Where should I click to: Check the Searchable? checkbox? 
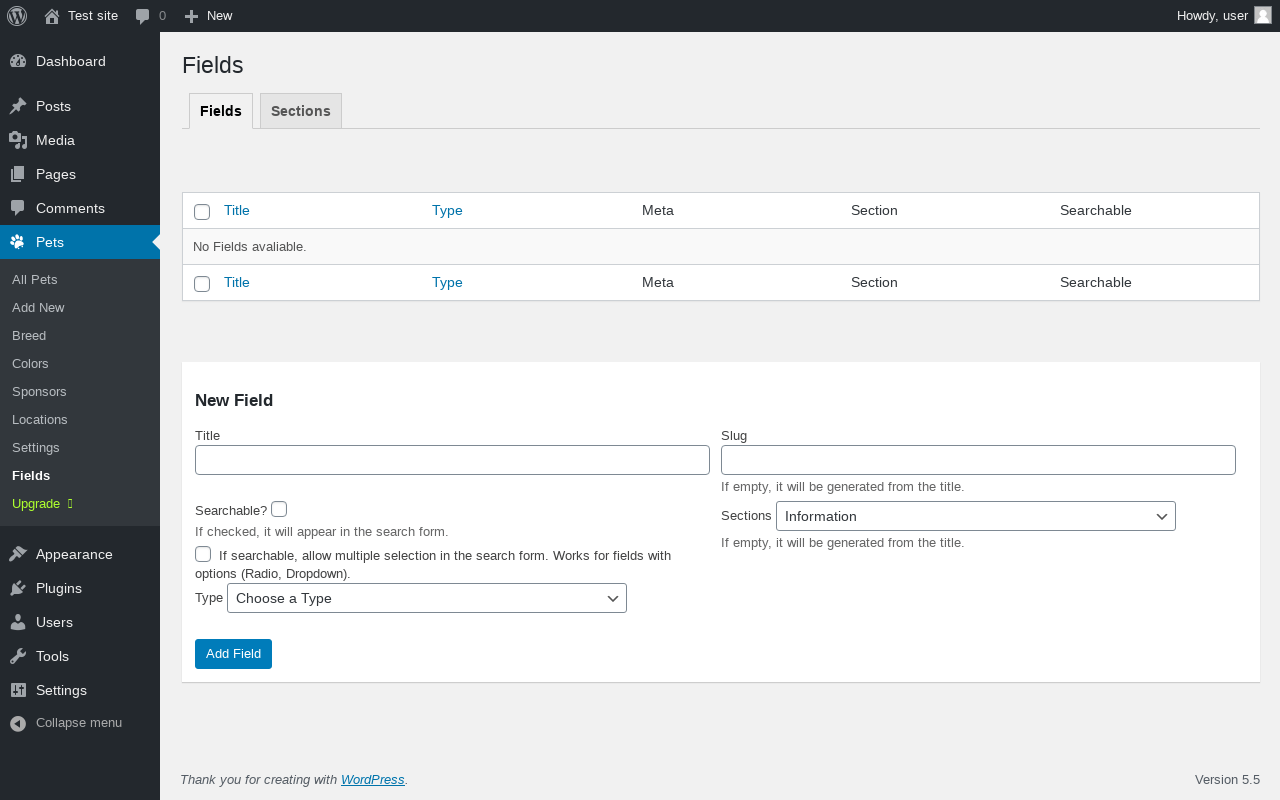[x=279, y=509]
